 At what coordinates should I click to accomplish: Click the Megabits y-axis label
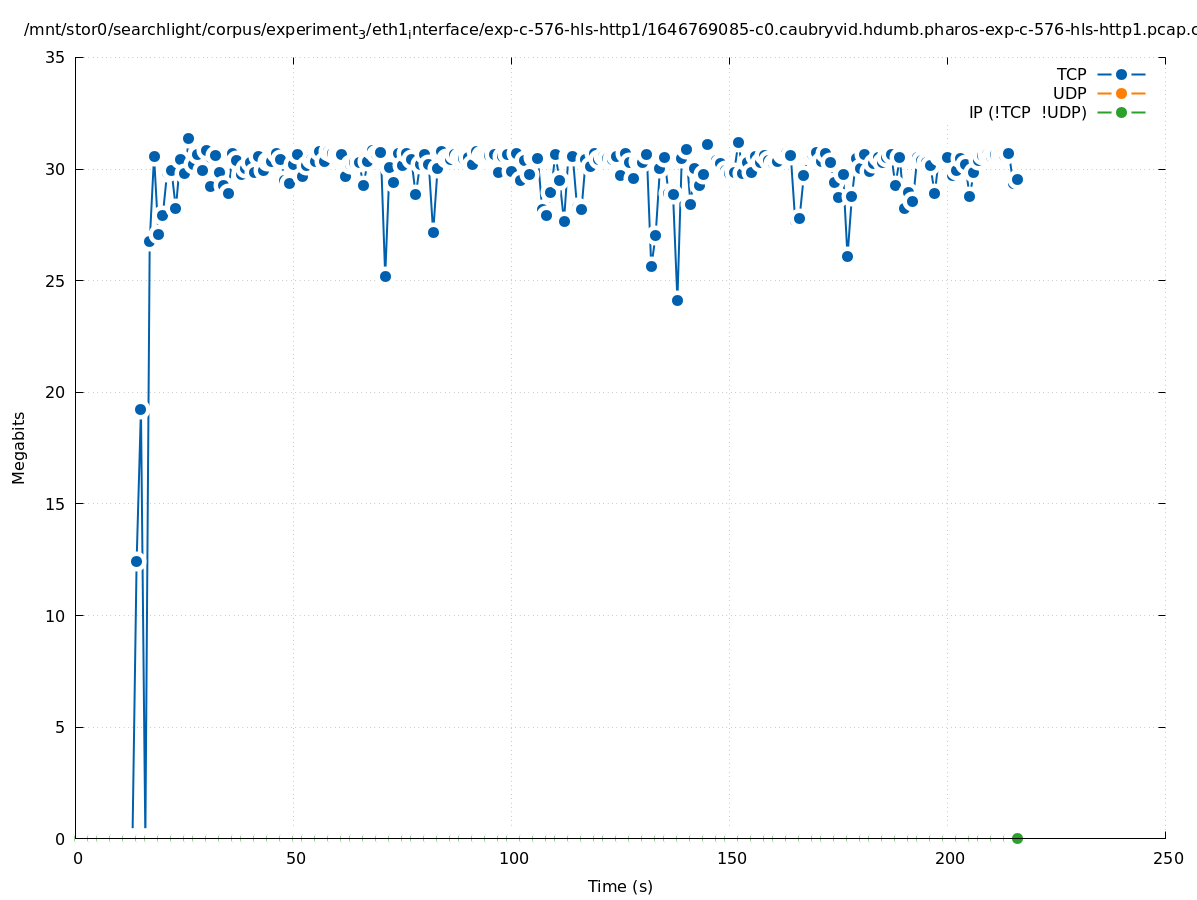point(19,447)
